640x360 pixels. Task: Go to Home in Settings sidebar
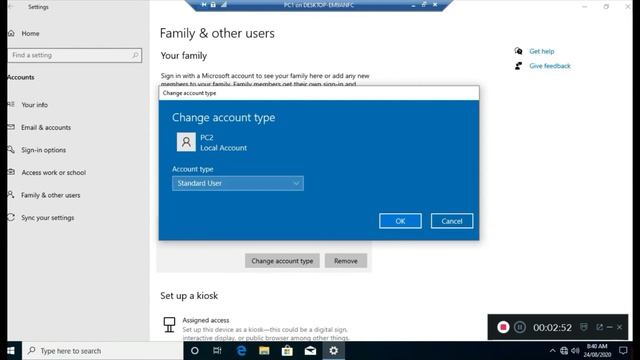point(30,33)
